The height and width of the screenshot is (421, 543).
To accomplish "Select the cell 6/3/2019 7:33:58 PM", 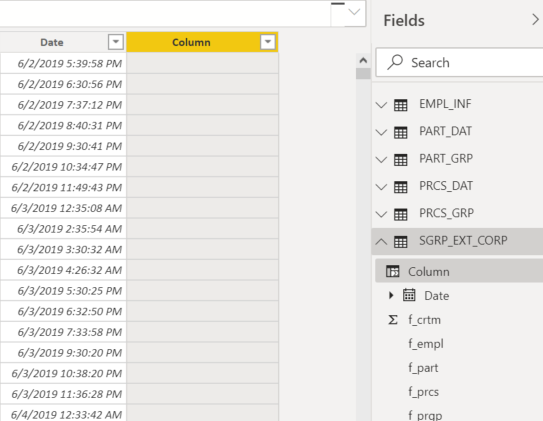I will (63, 332).
